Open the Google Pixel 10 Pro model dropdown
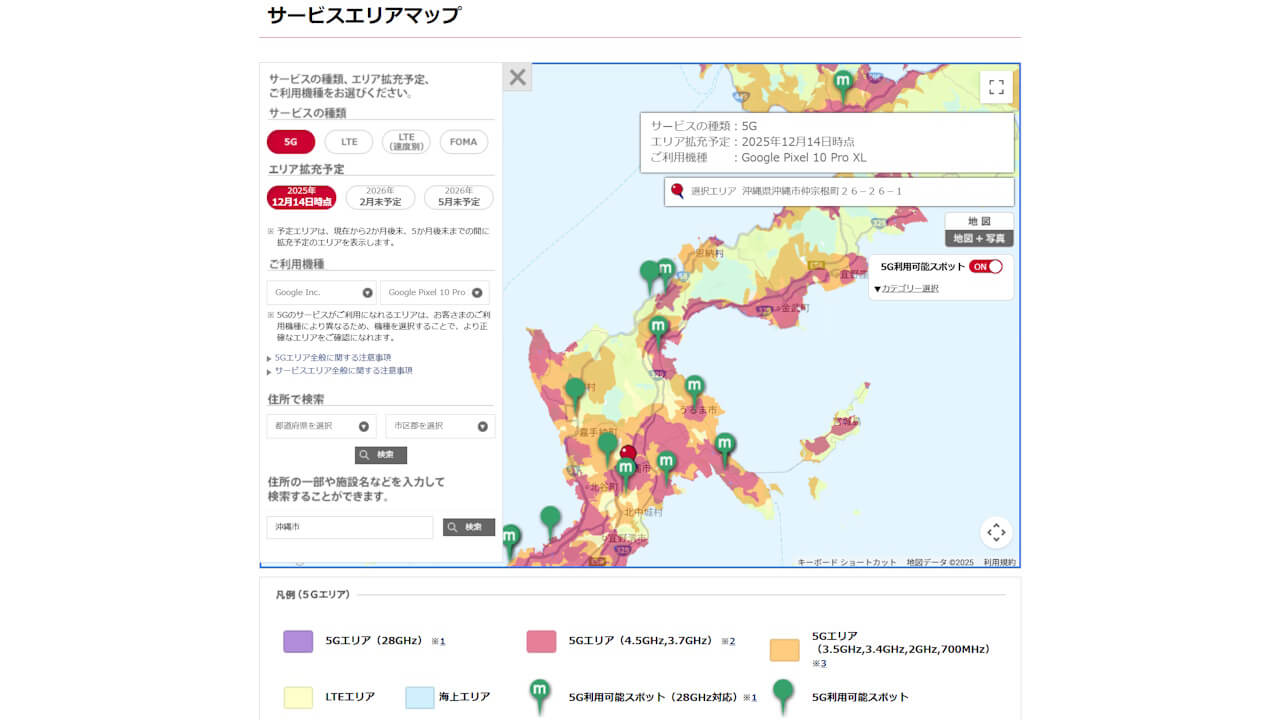This screenshot has height=720, width=1280. (x=436, y=291)
